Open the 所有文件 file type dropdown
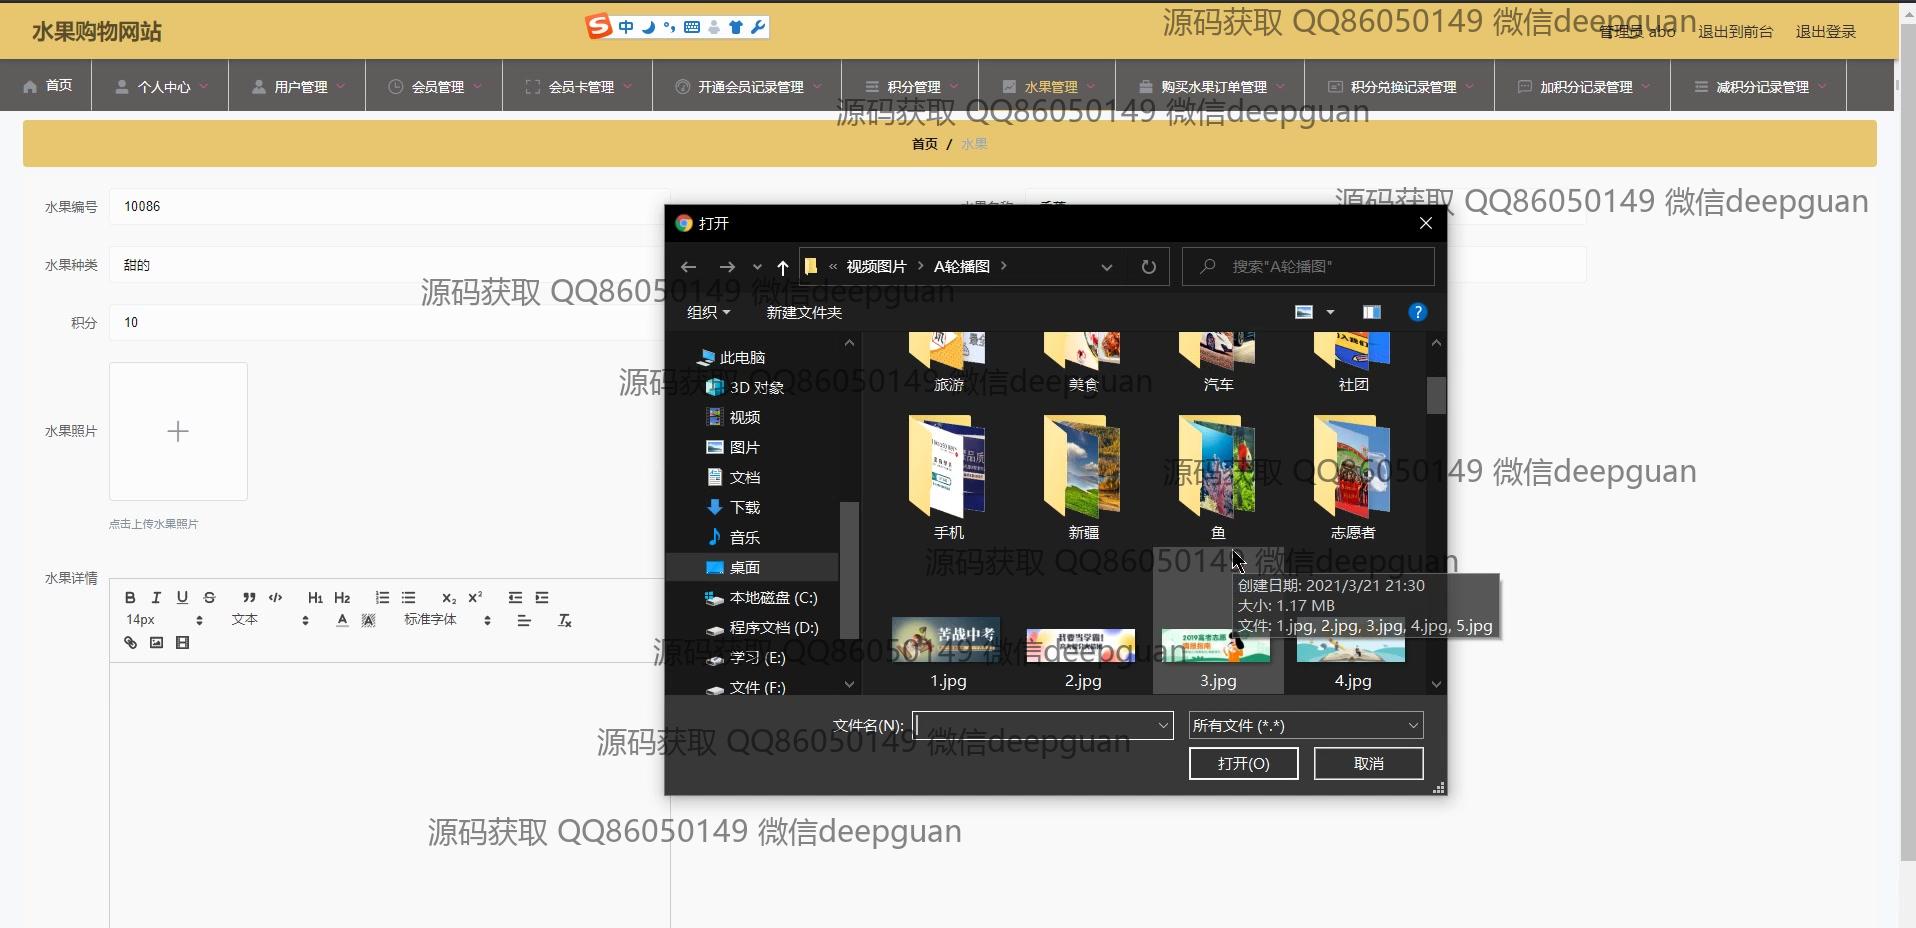The image size is (1916, 928). click(1305, 726)
